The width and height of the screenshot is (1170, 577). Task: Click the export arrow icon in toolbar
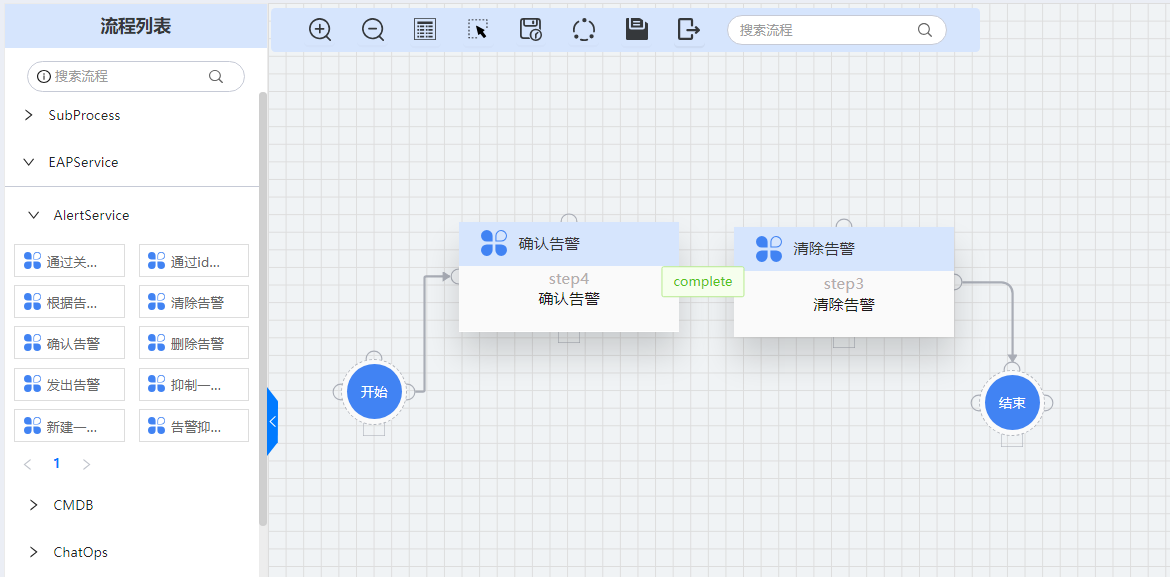tap(688, 30)
